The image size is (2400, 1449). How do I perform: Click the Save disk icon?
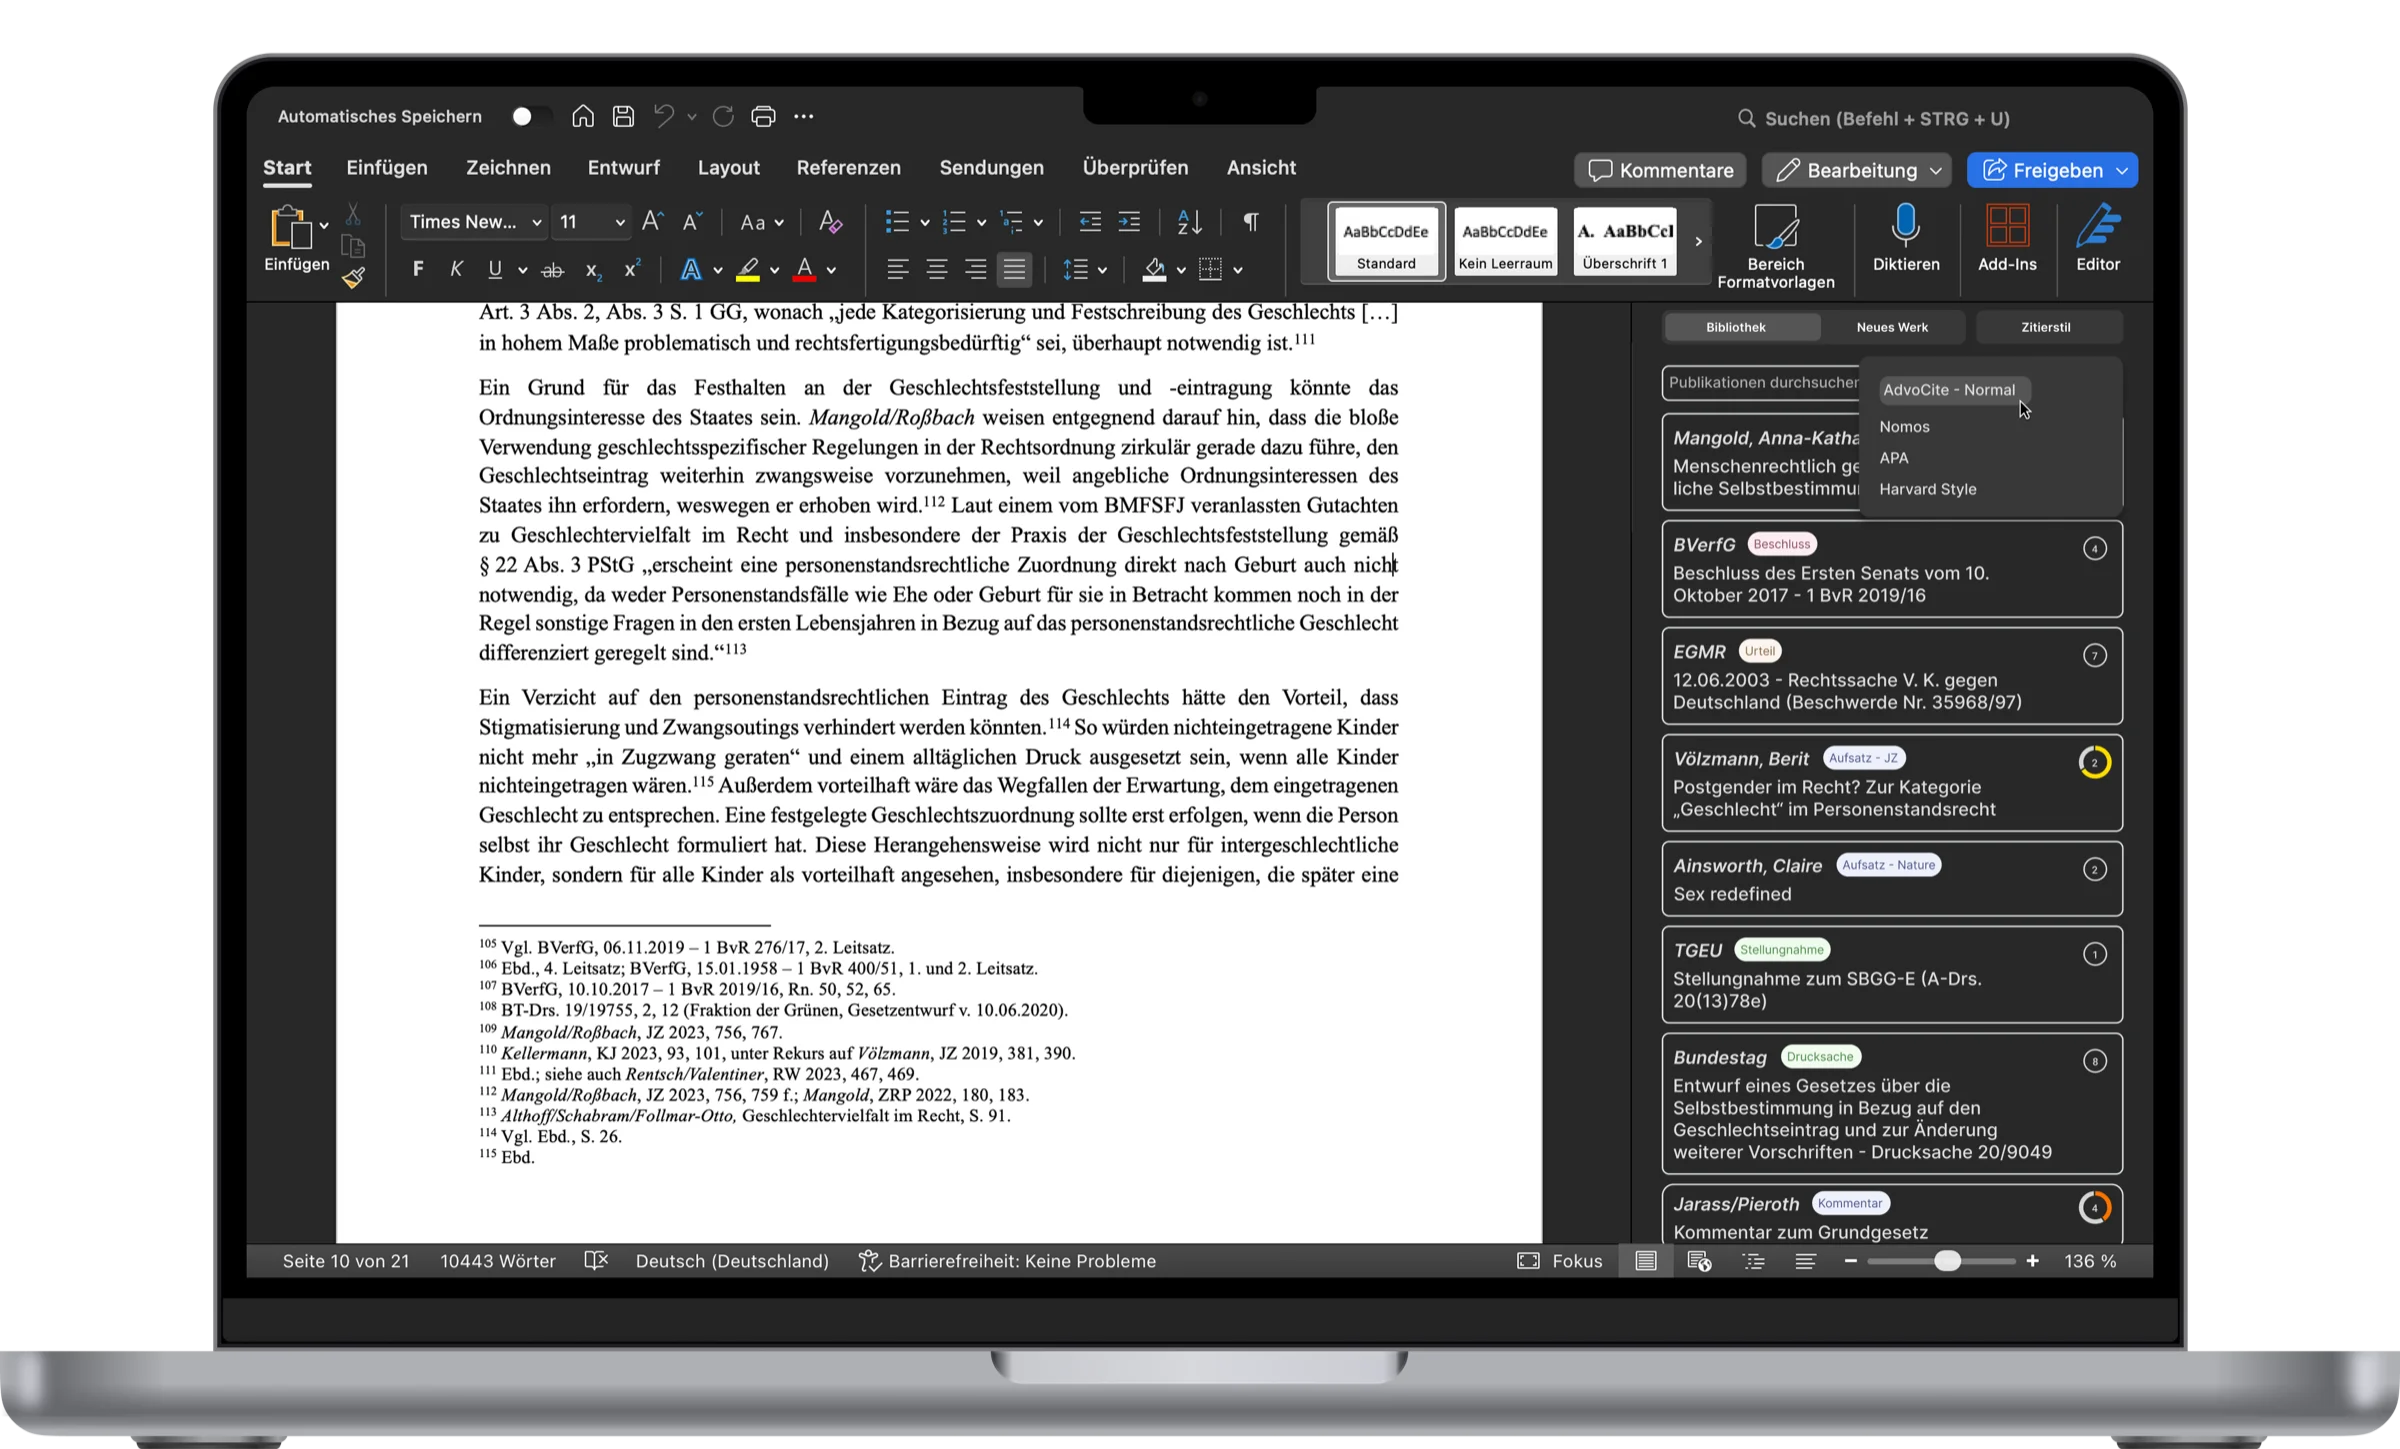click(623, 117)
